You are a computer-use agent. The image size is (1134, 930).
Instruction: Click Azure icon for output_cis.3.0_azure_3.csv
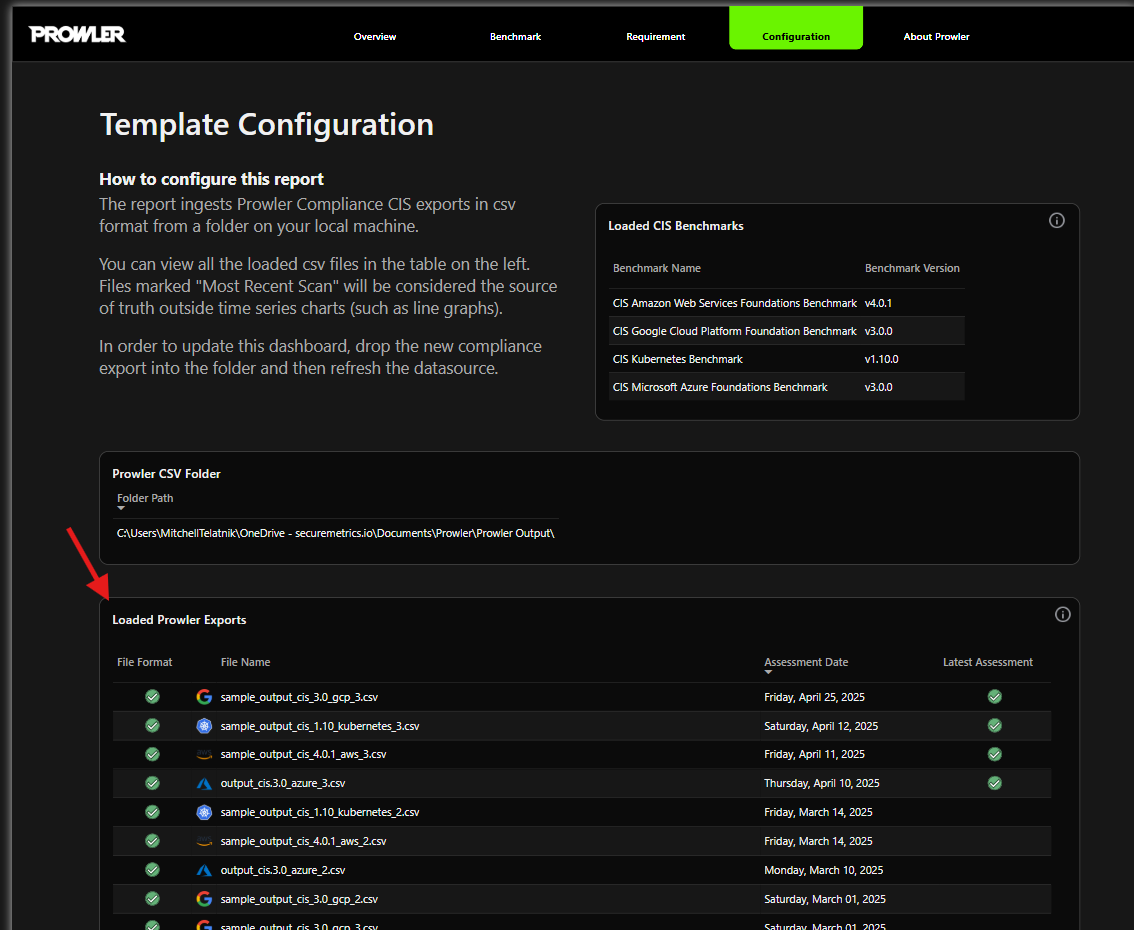click(x=204, y=783)
